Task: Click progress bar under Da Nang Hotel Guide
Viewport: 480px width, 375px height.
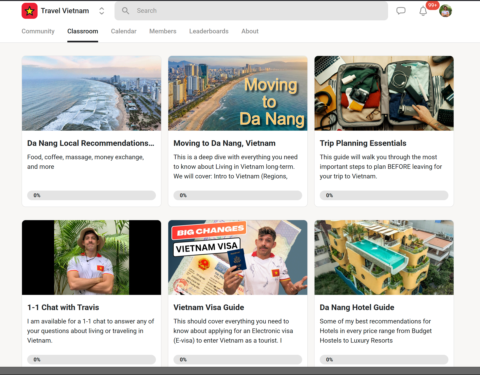Action: click(x=384, y=360)
